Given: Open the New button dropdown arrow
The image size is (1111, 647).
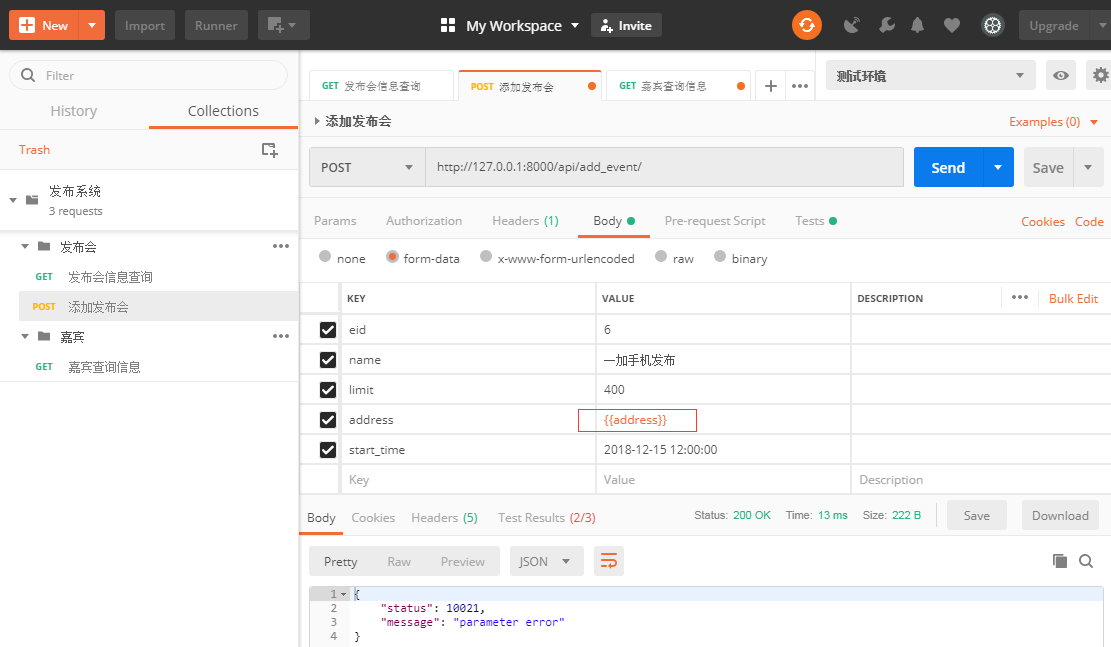Looking at the screenshot, I should click(91, 26).
